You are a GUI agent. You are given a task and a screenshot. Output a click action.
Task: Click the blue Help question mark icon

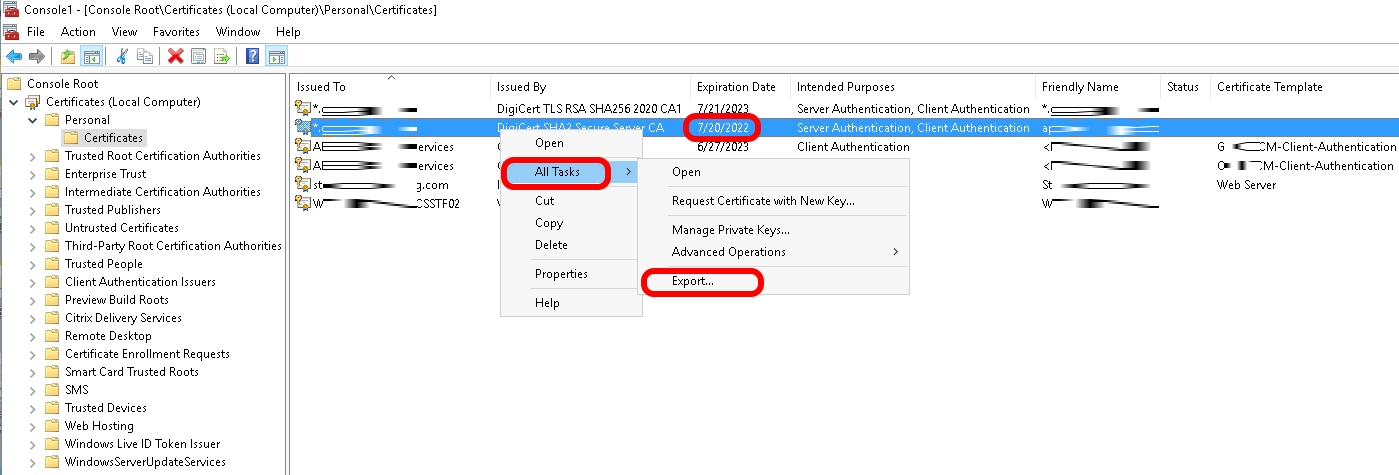pos(253,57)
